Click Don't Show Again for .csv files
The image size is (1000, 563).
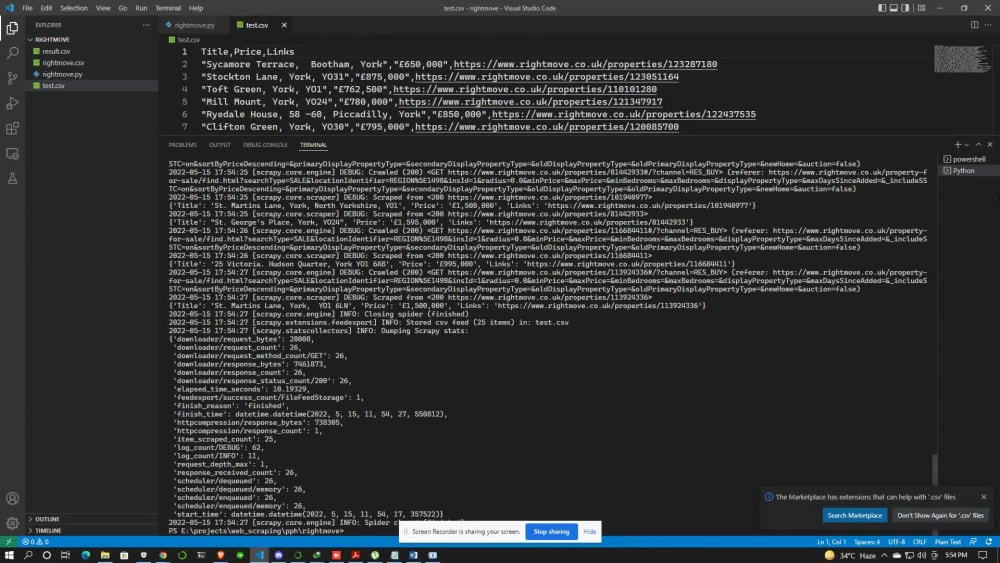pyautogui.click(x=940, y=515)
